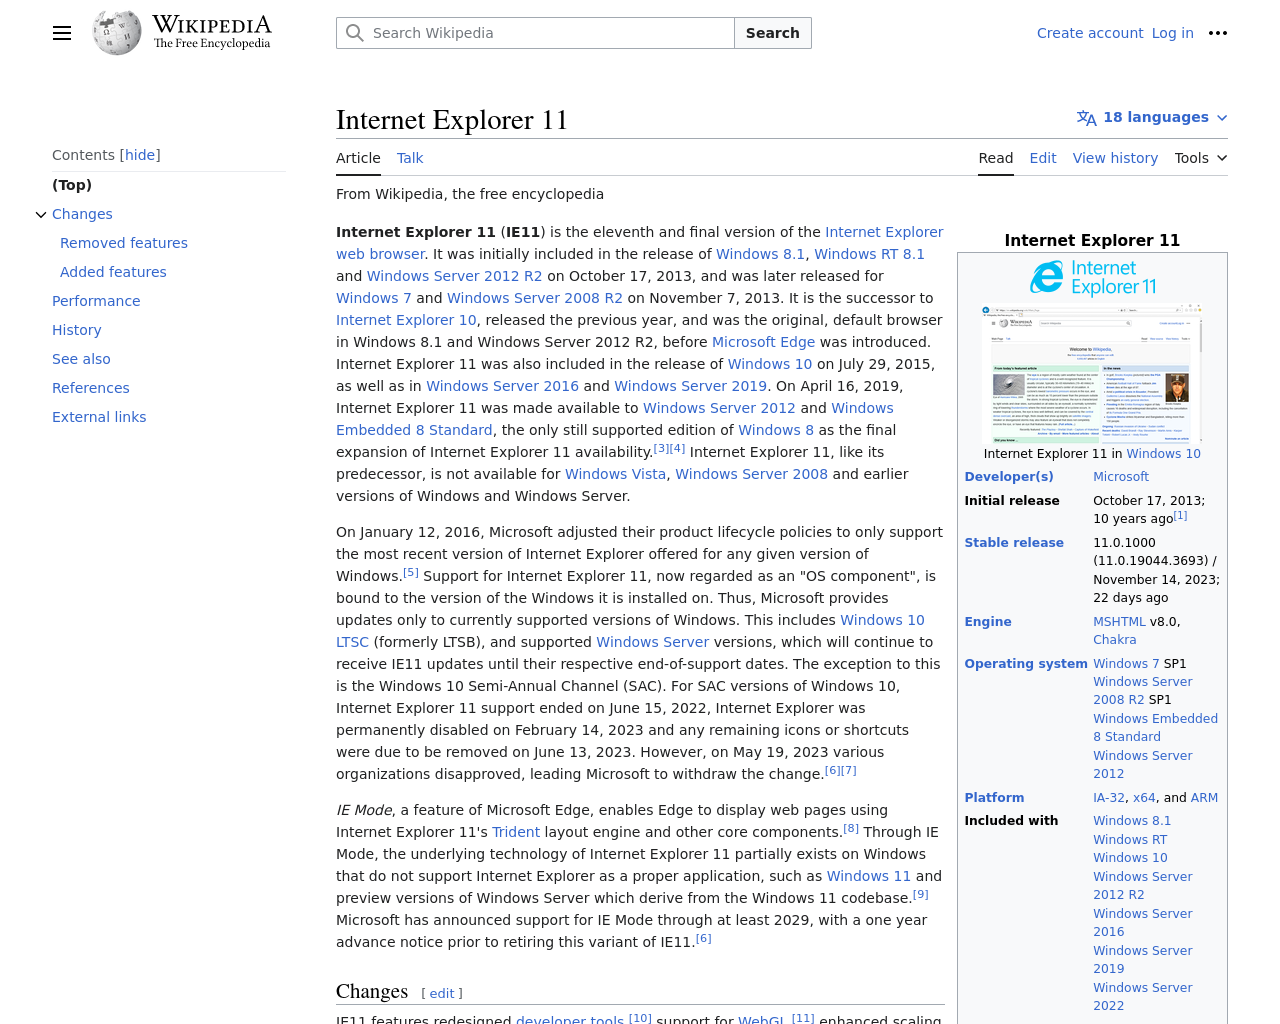
Task: Jump to External links in contents
Action: click(x=99, y=417)
